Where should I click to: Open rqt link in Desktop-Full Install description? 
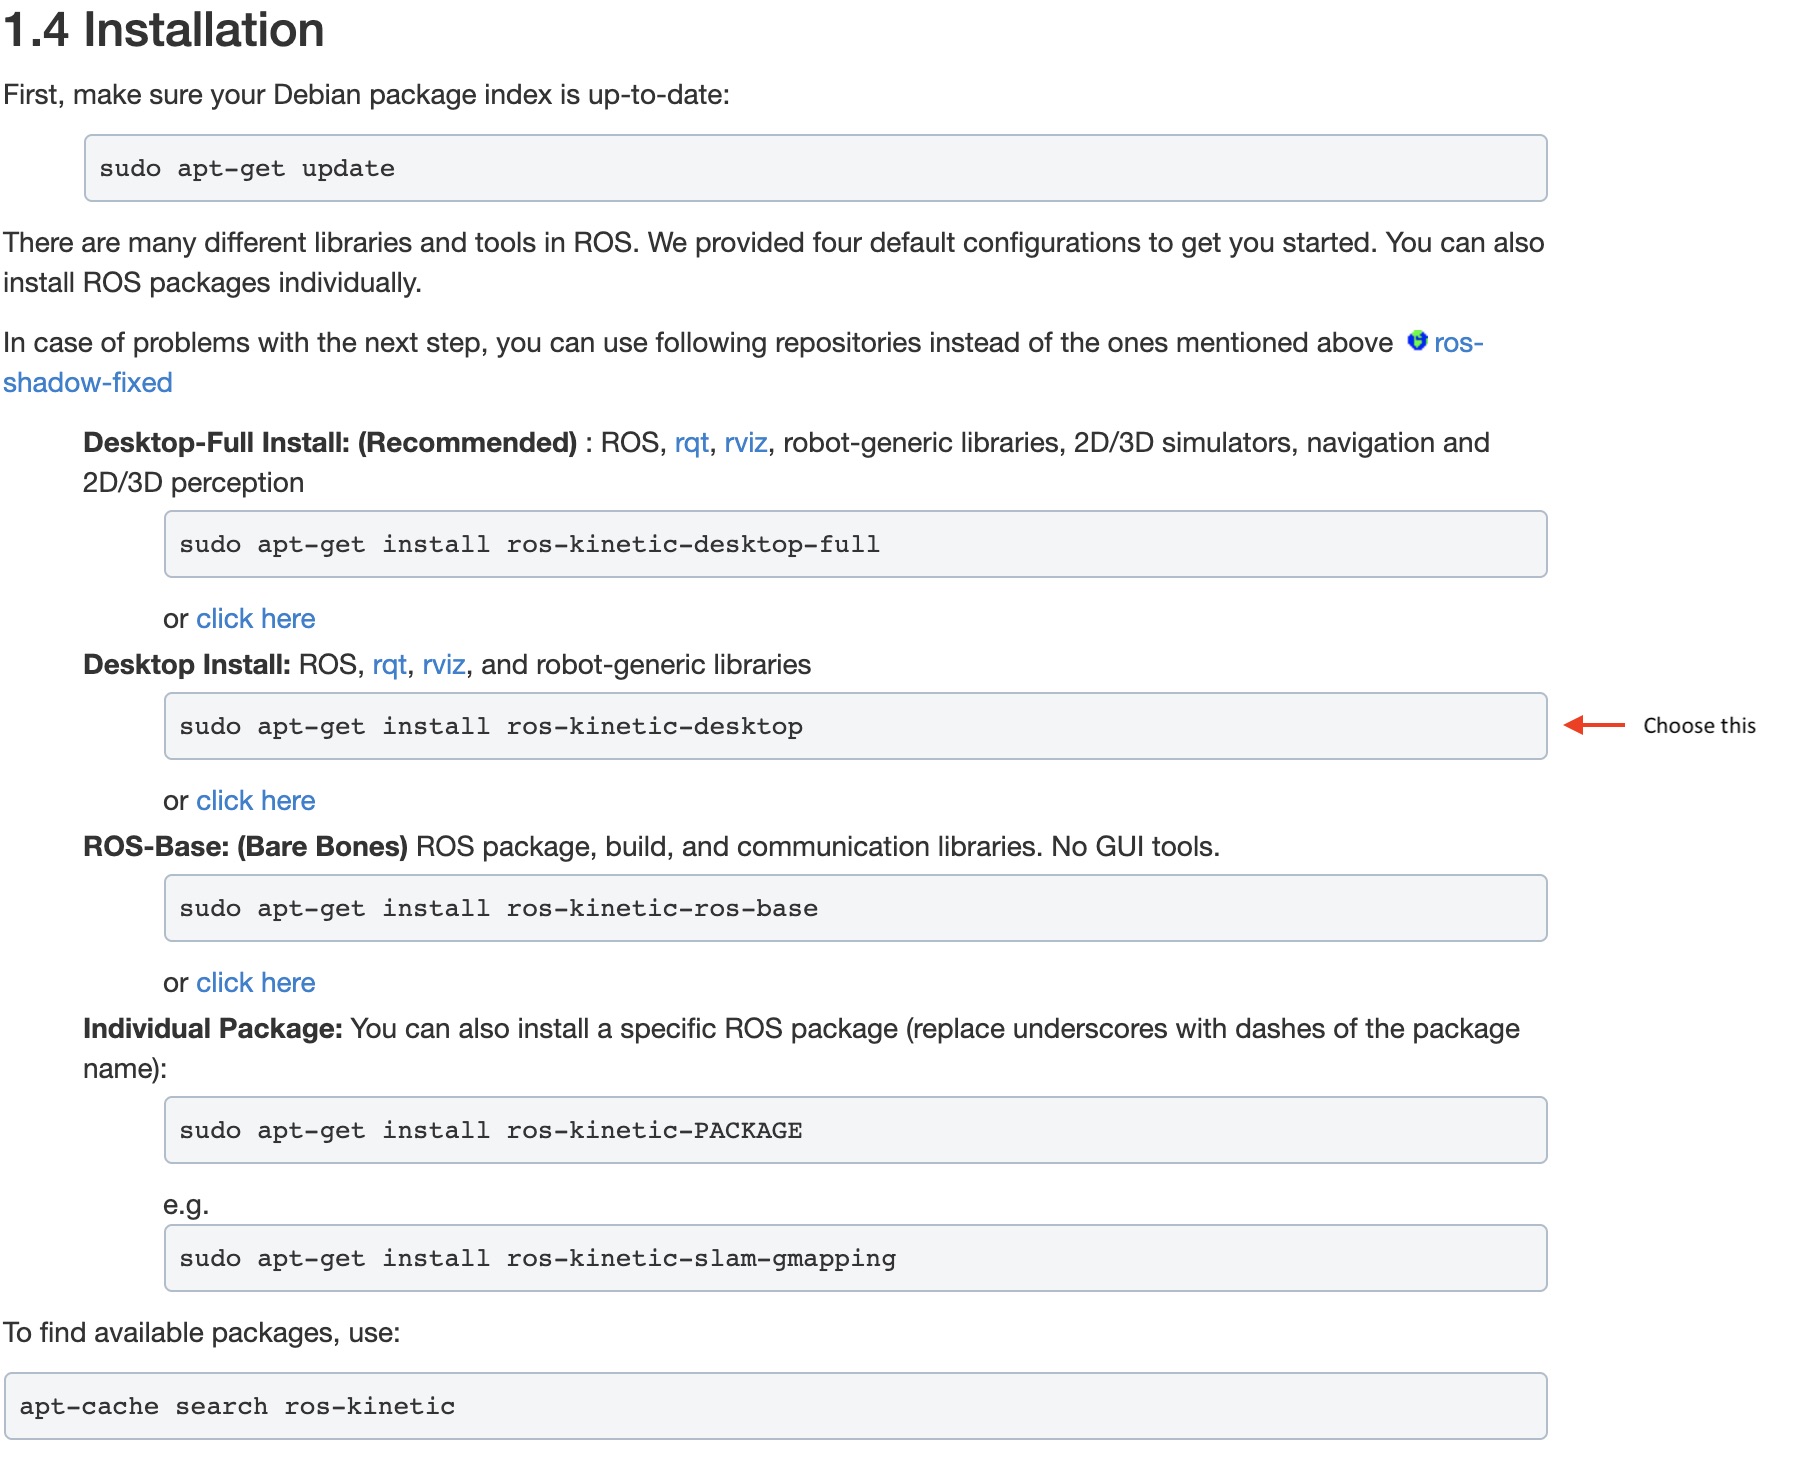691,443
